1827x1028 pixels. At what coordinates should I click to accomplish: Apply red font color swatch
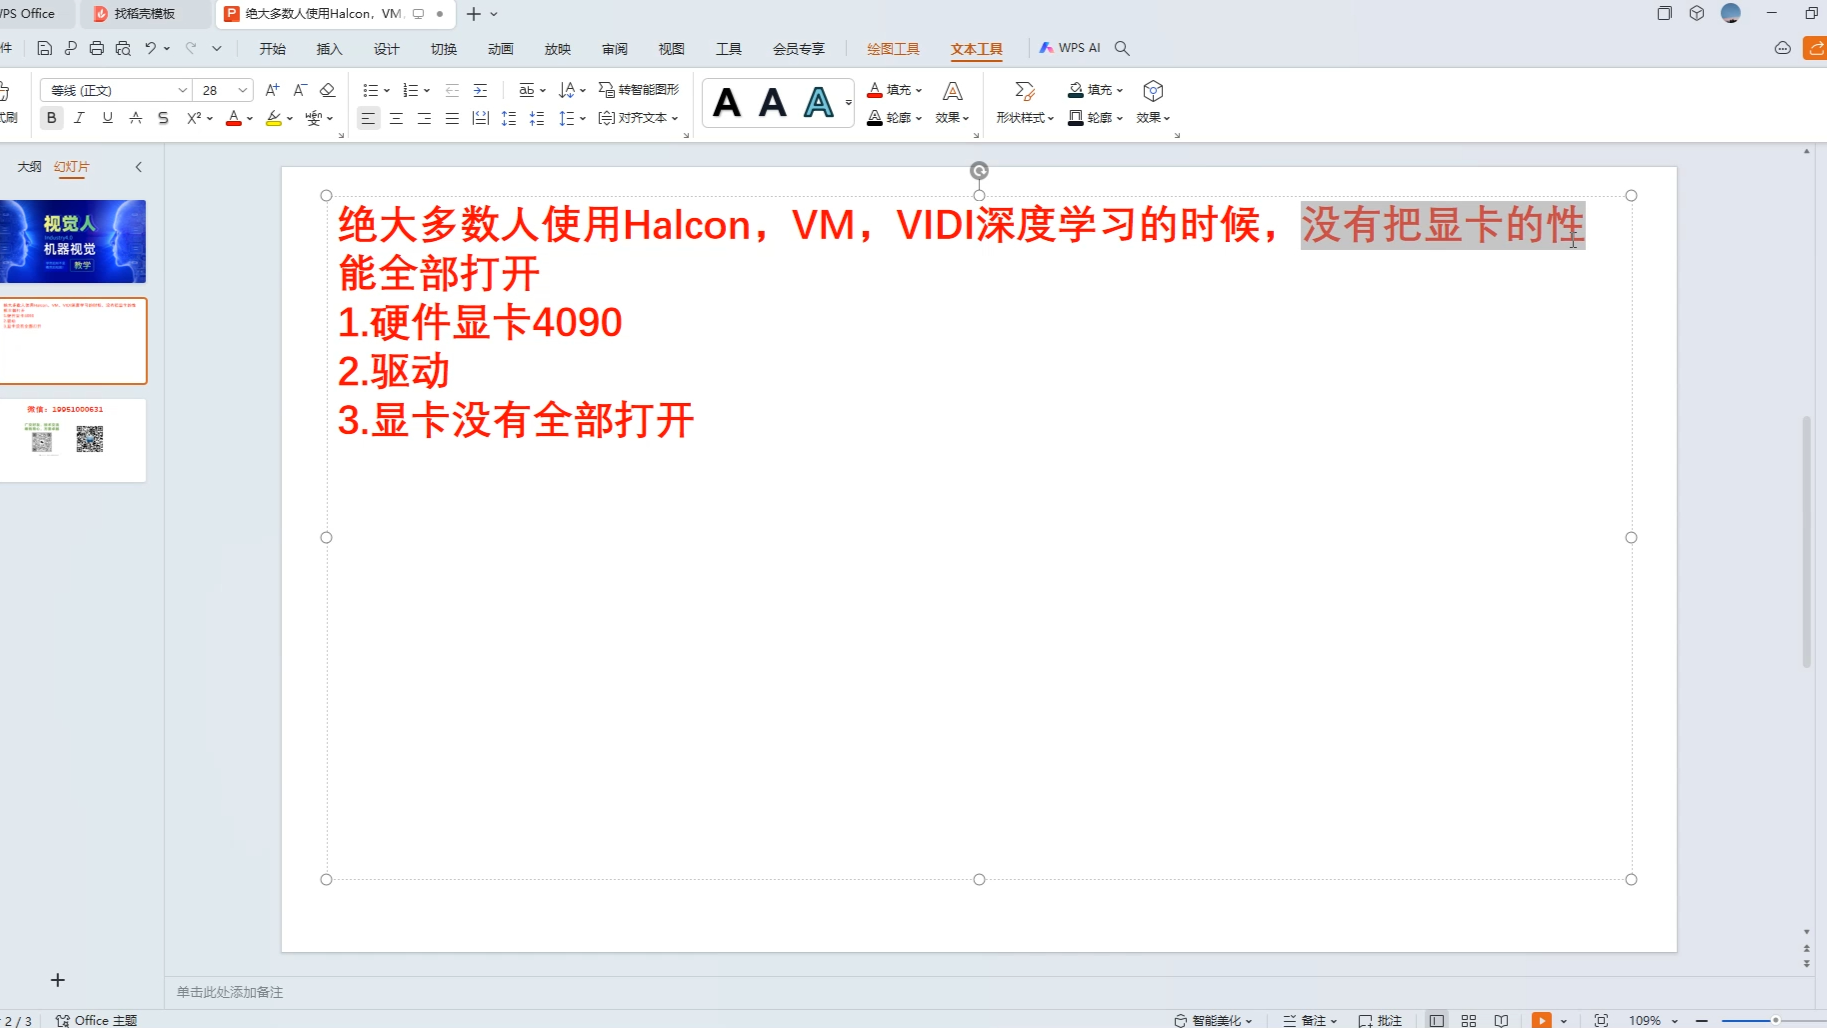(233, 118)
